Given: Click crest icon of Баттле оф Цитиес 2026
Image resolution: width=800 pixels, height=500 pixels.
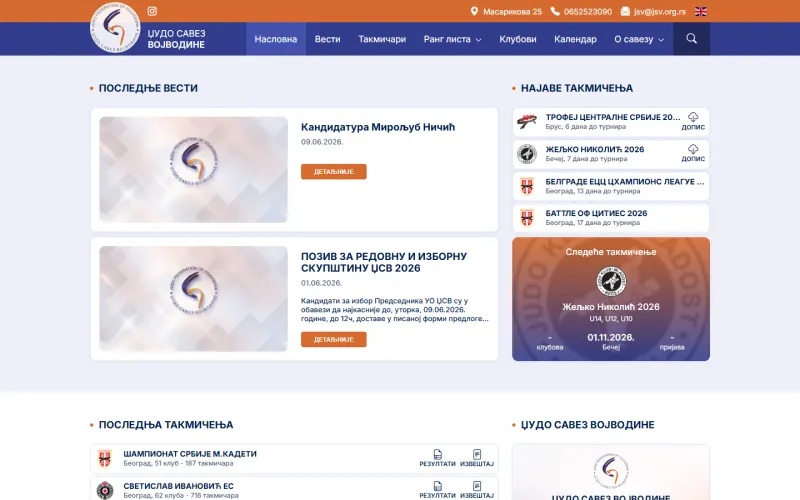Looking at the screenshot, I should [527, 218].
